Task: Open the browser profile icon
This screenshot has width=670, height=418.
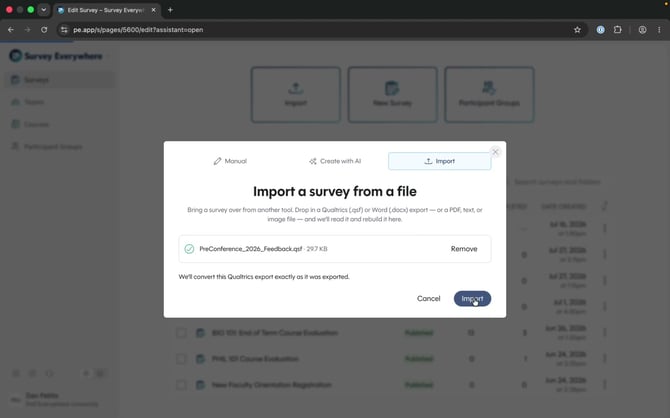Action: point(642,29)
